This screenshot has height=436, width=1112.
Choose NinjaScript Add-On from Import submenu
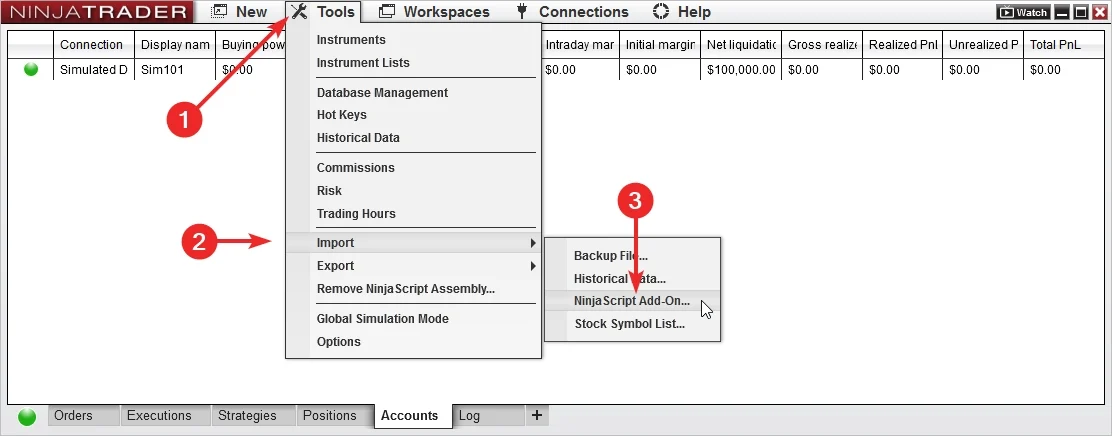[631, 301]
